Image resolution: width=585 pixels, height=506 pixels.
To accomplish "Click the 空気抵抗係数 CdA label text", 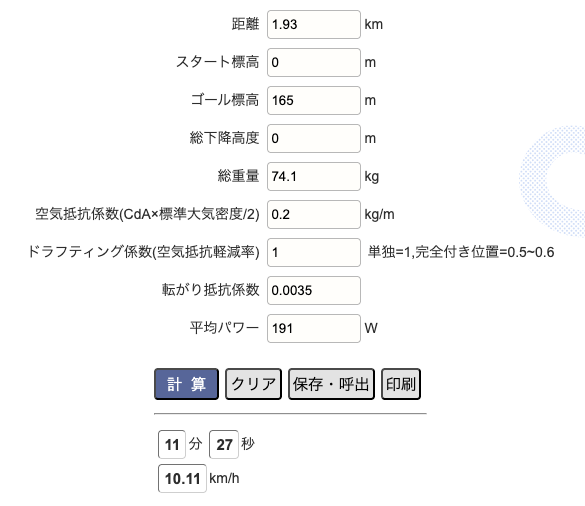I will pyautogui.click(x=147, y=214).
